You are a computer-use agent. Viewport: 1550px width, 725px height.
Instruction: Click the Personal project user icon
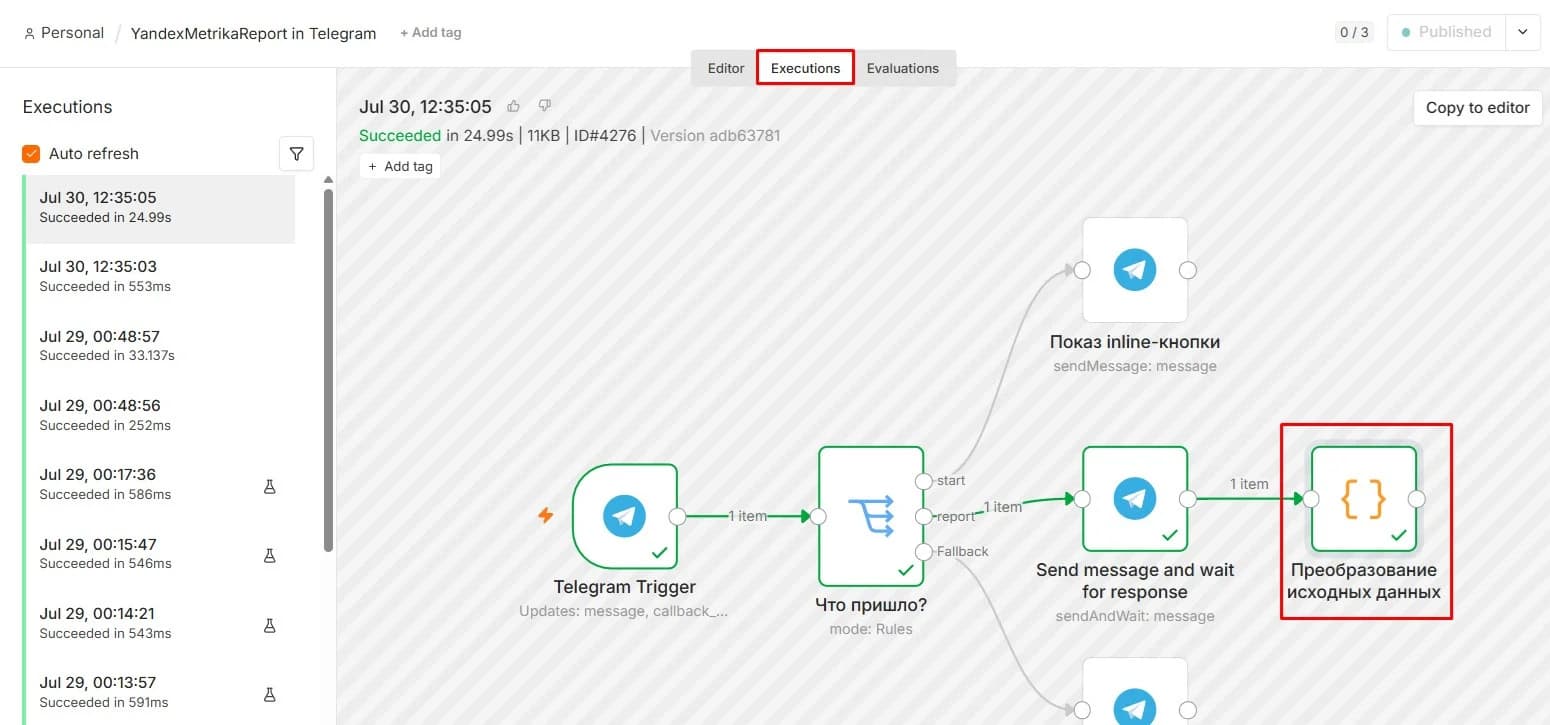pos(29,33)
